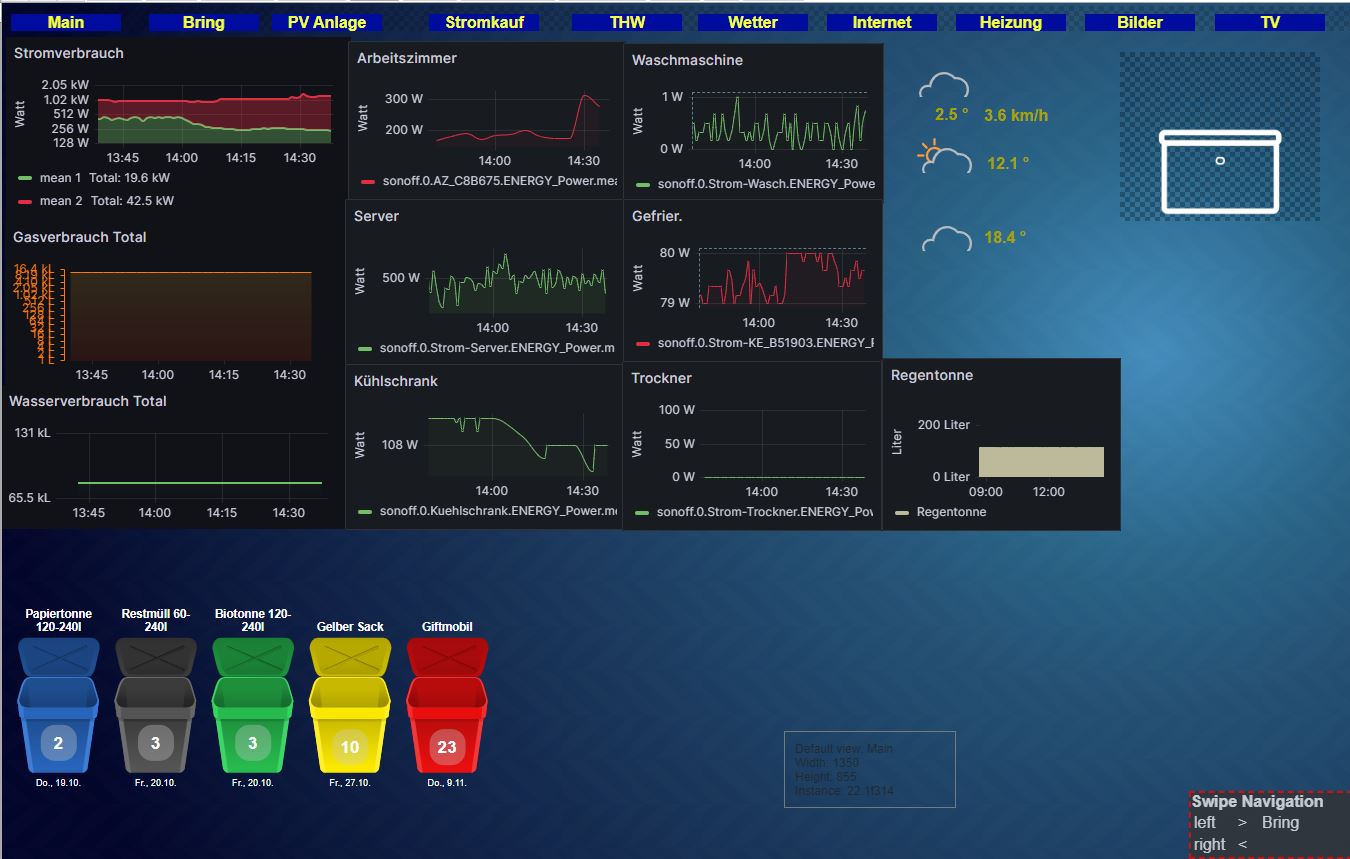Open the Heizung tab

point(1010,22)
